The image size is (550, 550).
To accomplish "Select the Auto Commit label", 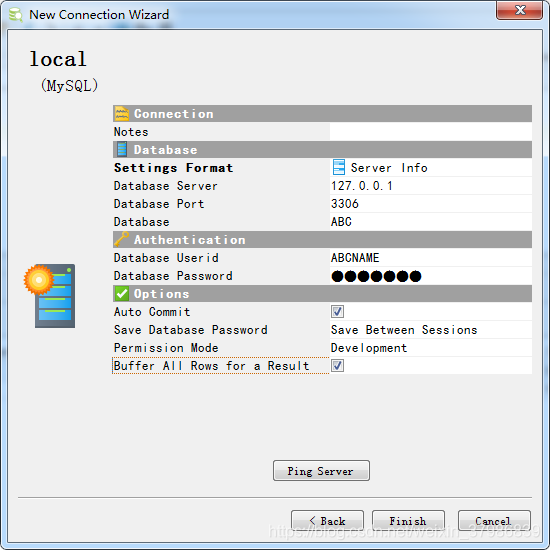I will [x=152, y=311].
